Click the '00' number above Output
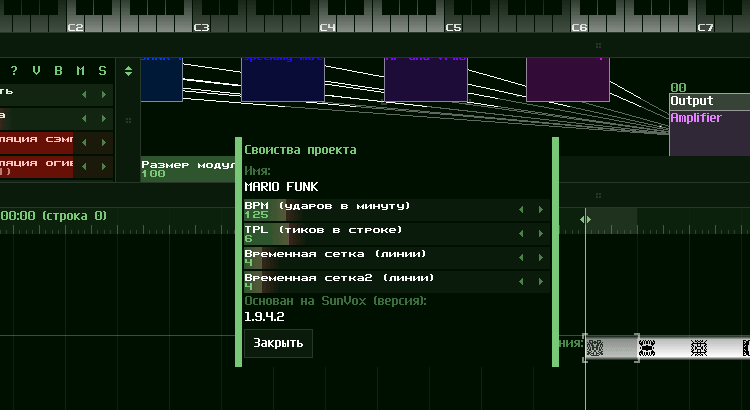This screenshot has width=750, height=410. [678, 88]
